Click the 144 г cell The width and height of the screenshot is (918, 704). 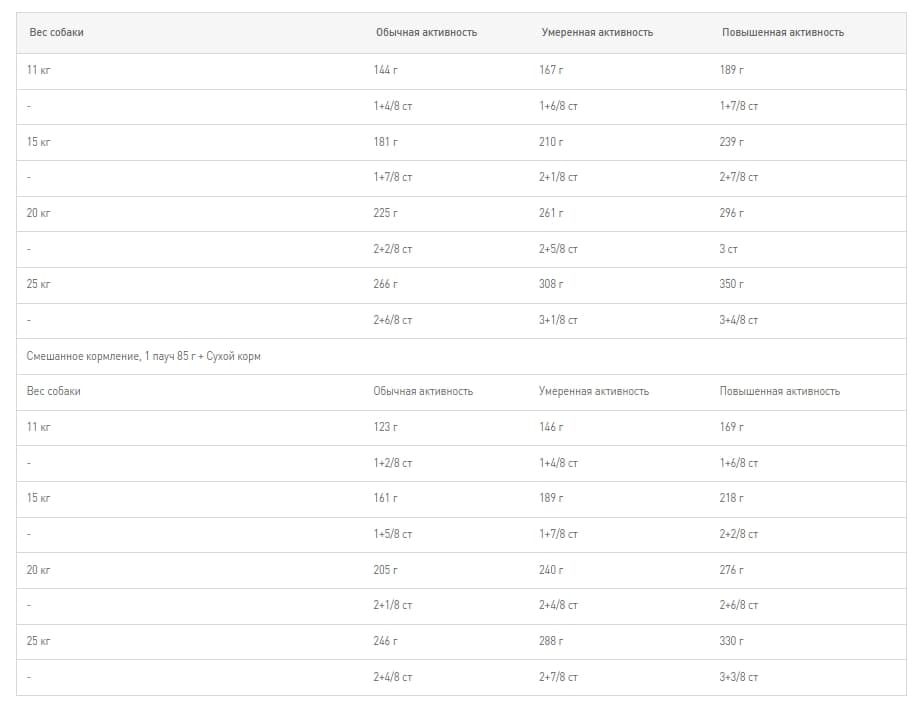(x=385, y=70)
